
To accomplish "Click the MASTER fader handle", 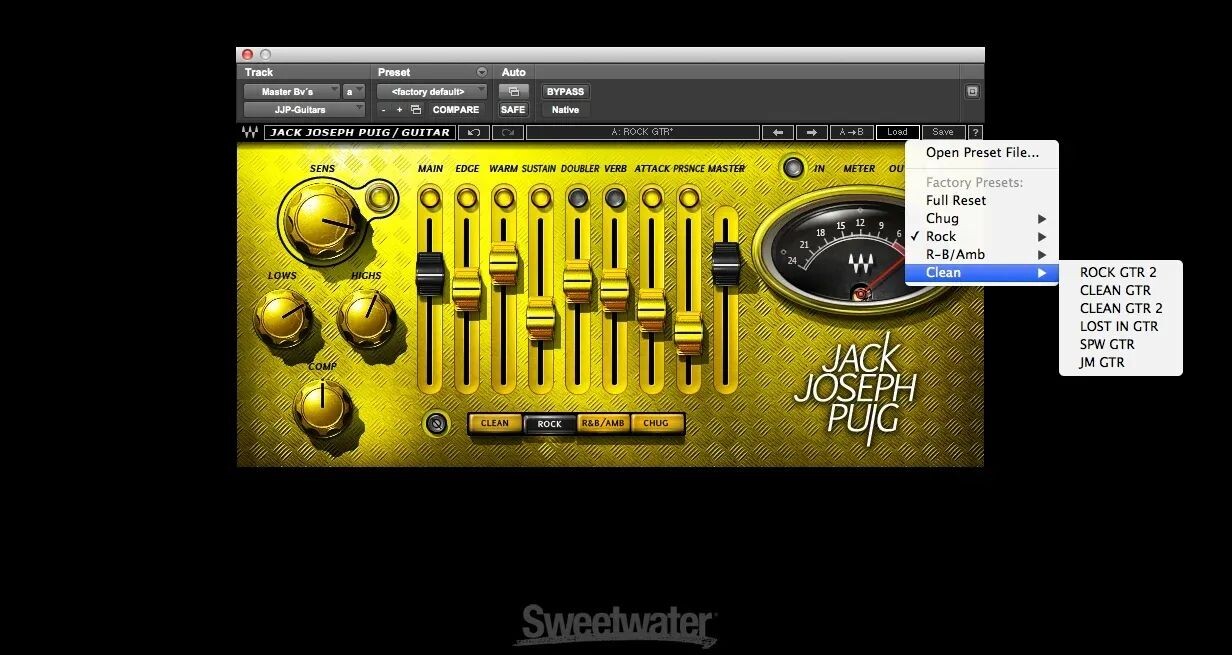I will 726,262.
